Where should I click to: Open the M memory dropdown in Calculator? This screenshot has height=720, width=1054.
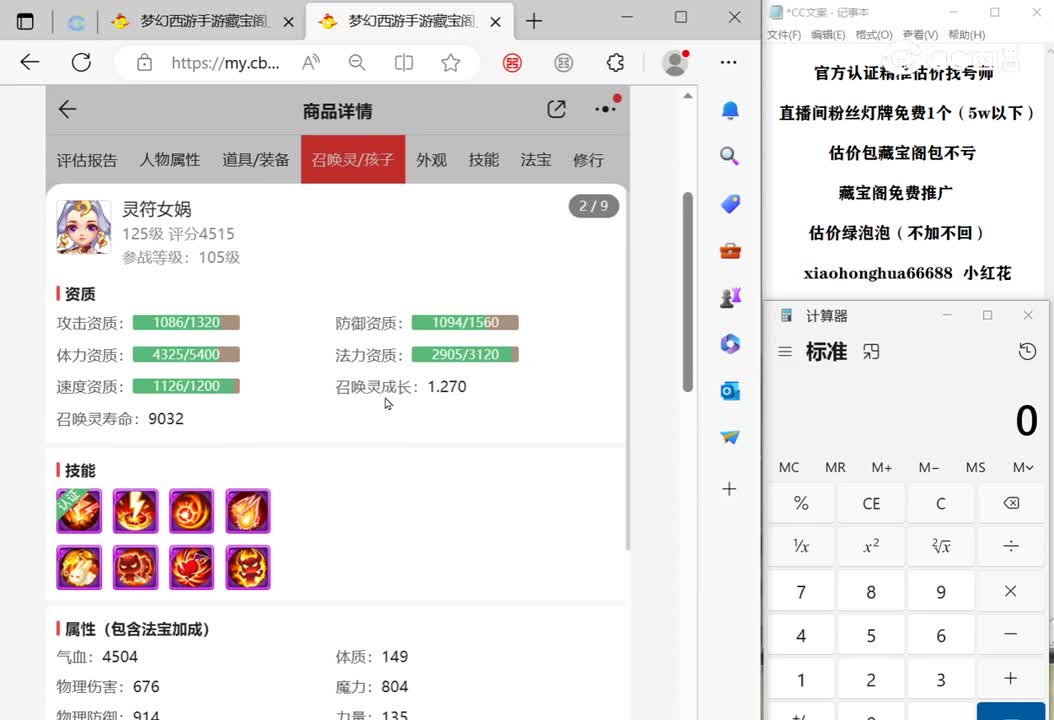(1023, 468)
